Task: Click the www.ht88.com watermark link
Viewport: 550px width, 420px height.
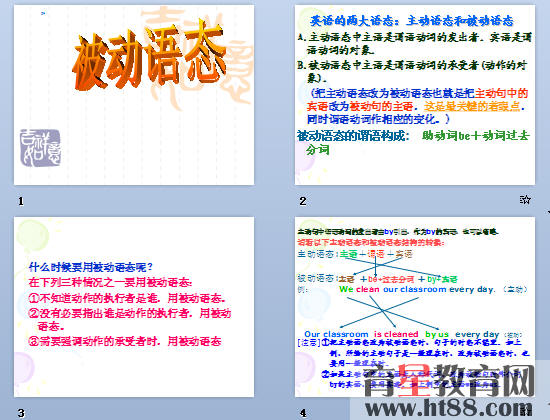Action: (447, 408)
